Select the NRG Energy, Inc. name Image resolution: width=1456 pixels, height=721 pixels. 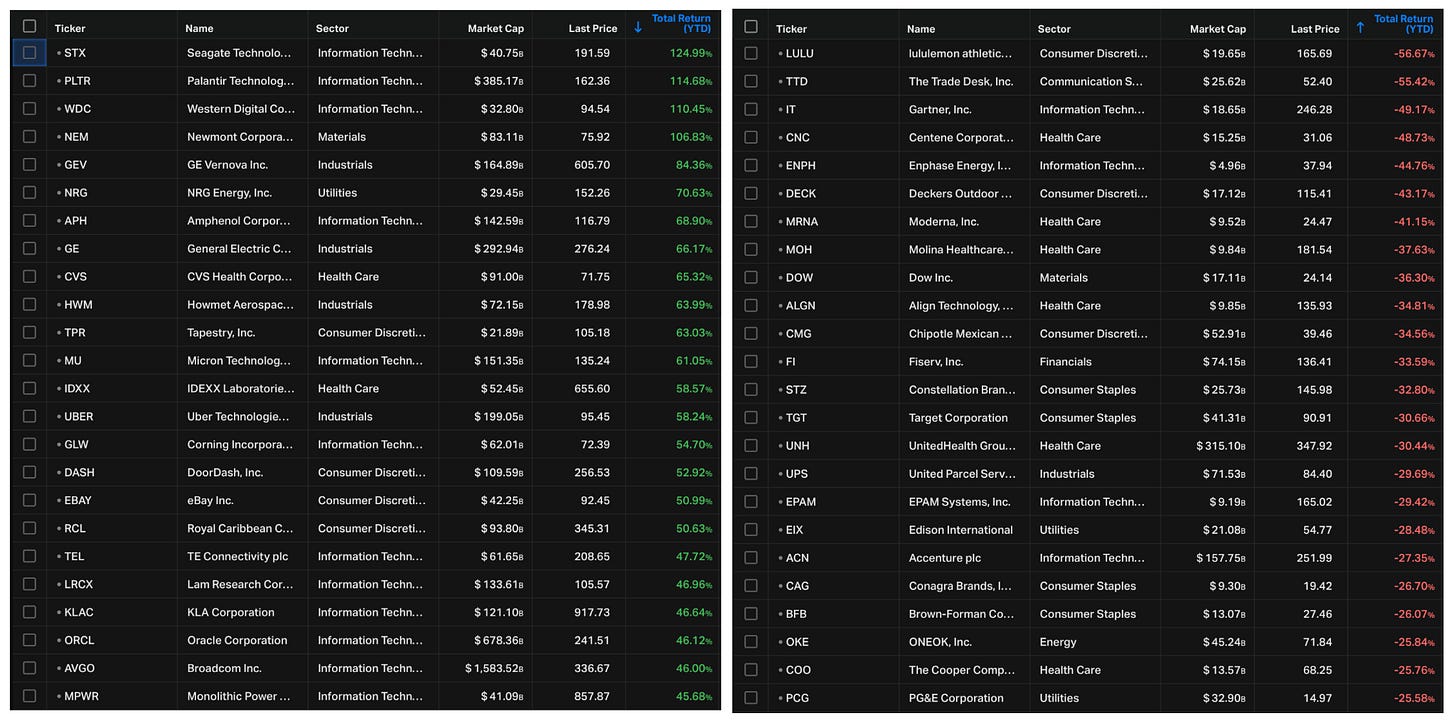click(229, 192)
